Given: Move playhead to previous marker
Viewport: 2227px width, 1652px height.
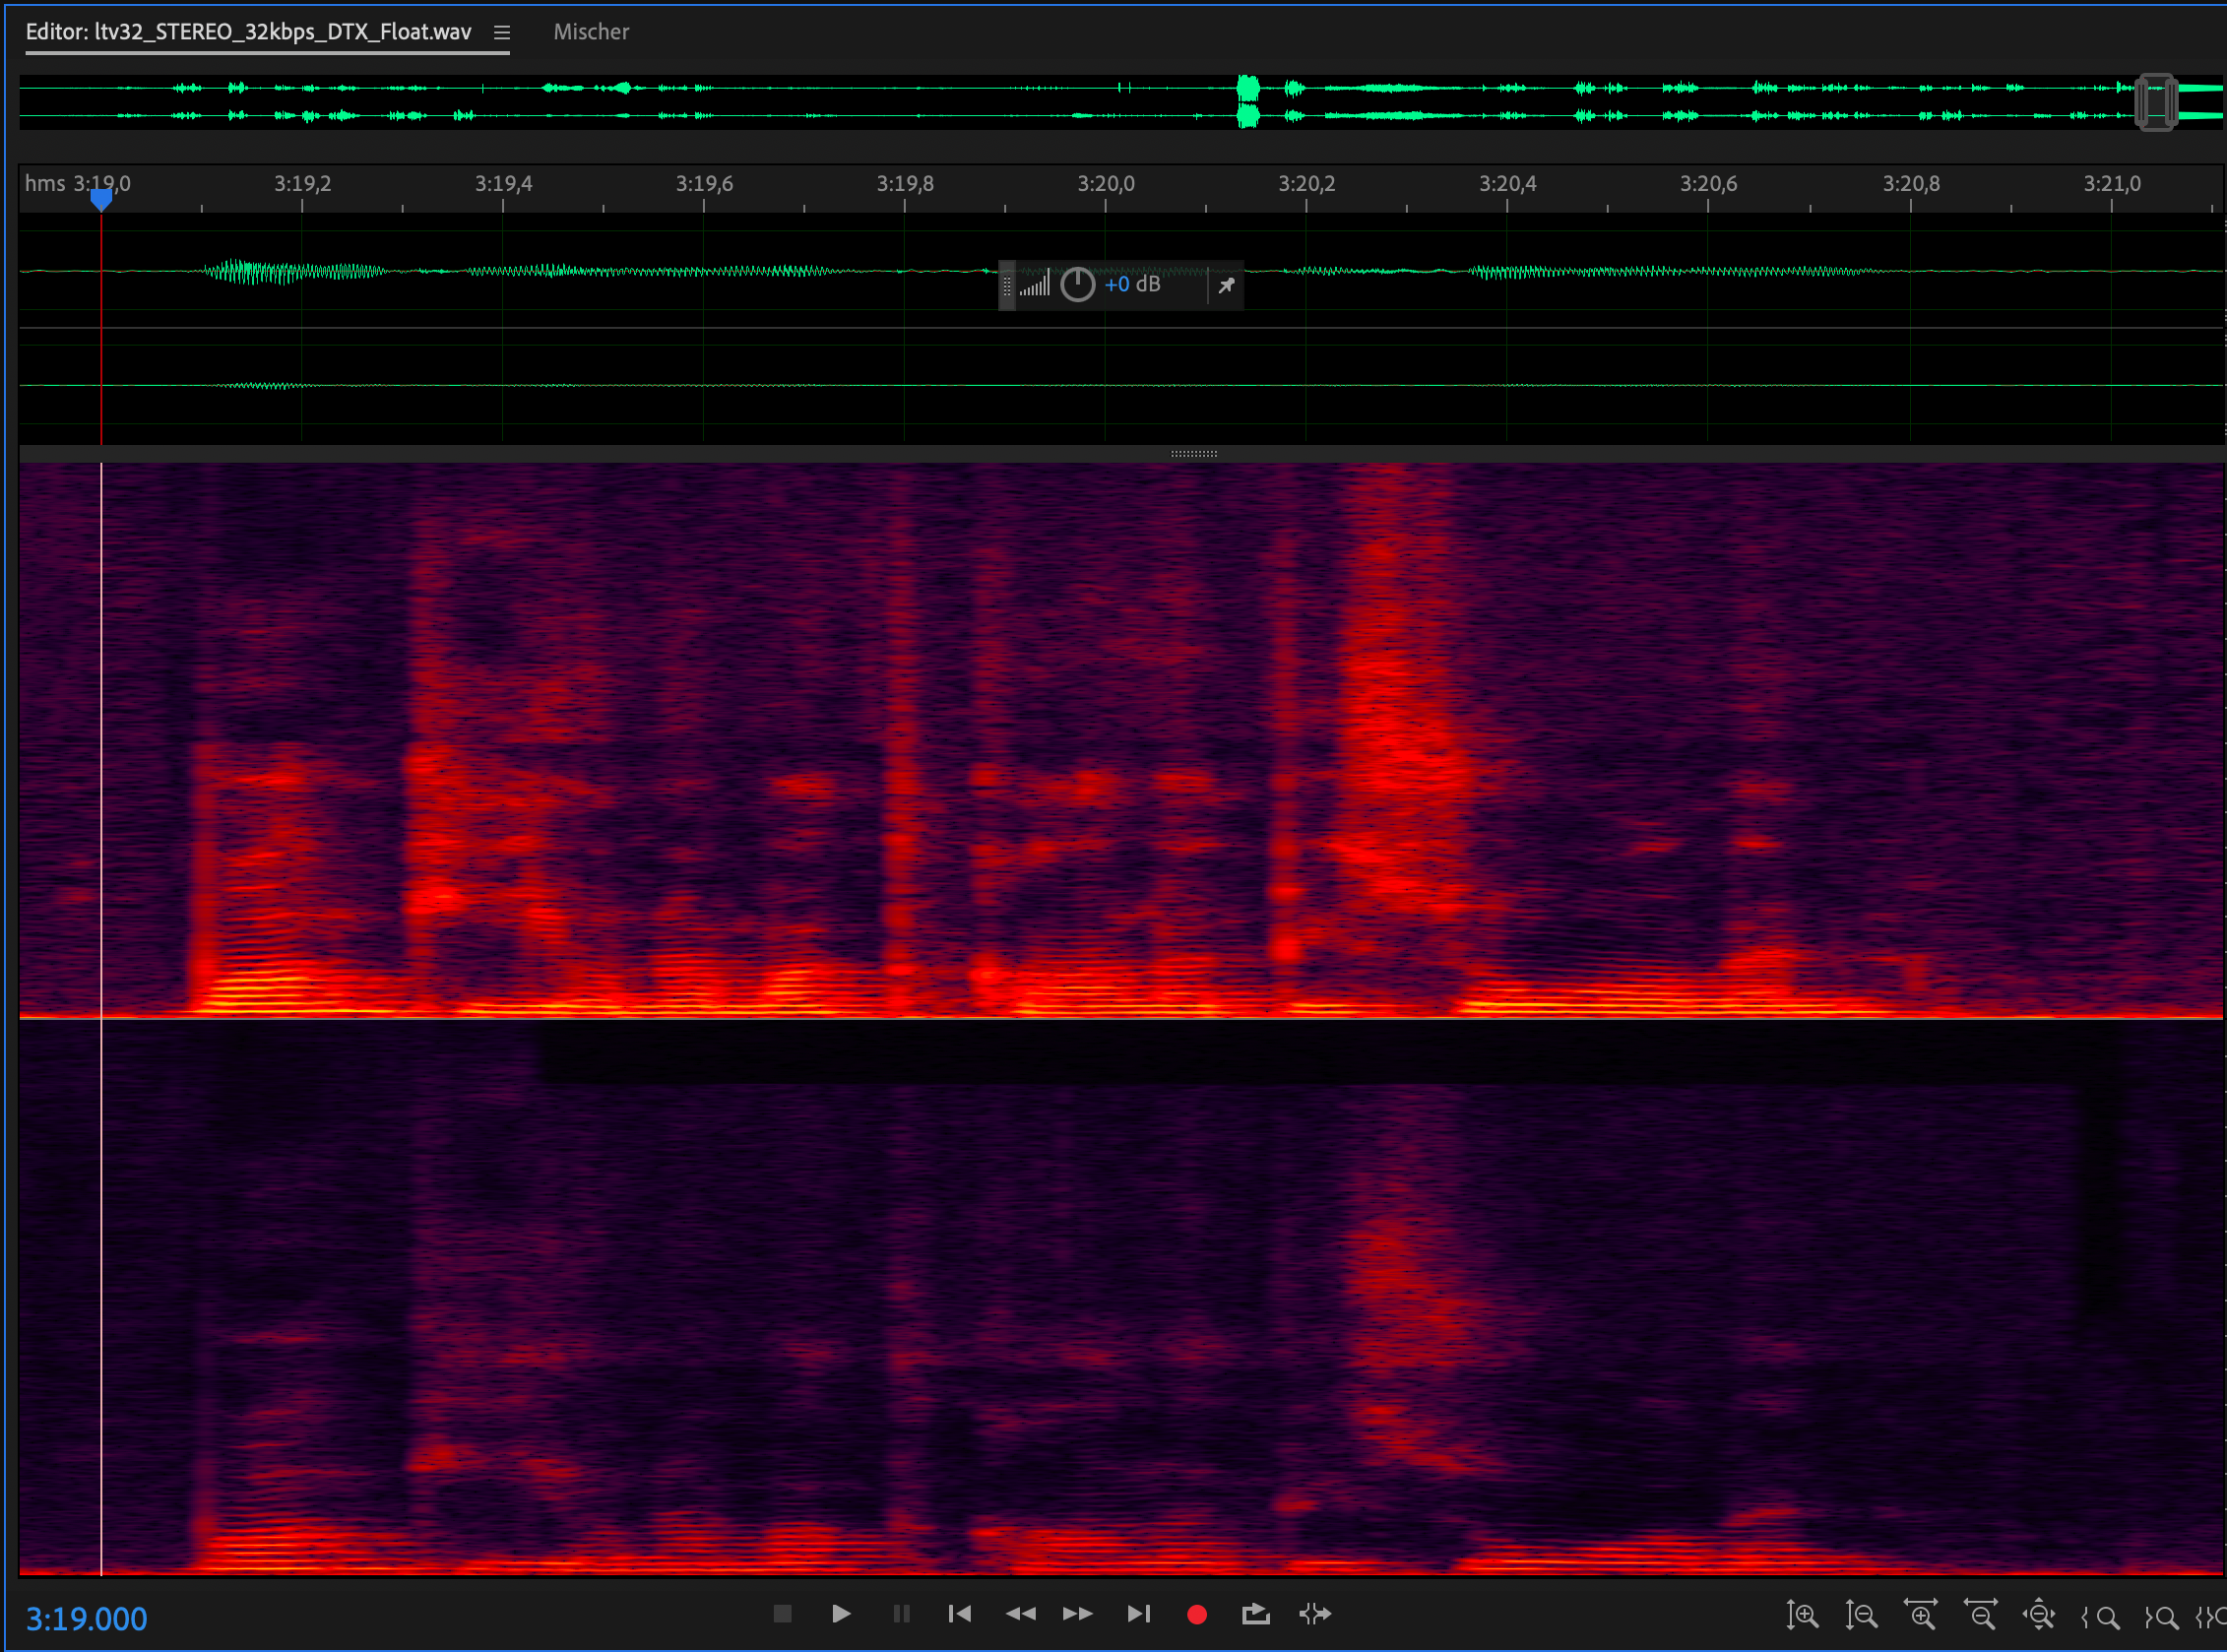Looking at the screenshot, I should point(959,1614).
